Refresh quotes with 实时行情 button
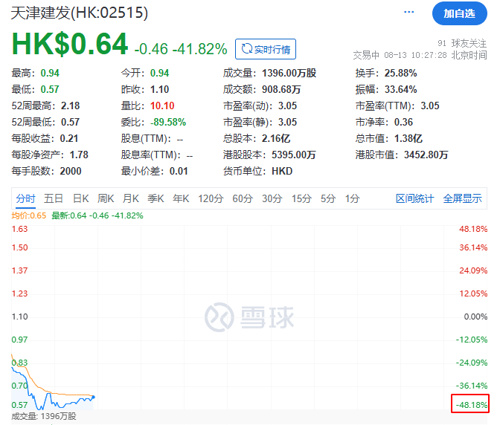This screenshot has height=425, width=500. [x=265, y=49]
